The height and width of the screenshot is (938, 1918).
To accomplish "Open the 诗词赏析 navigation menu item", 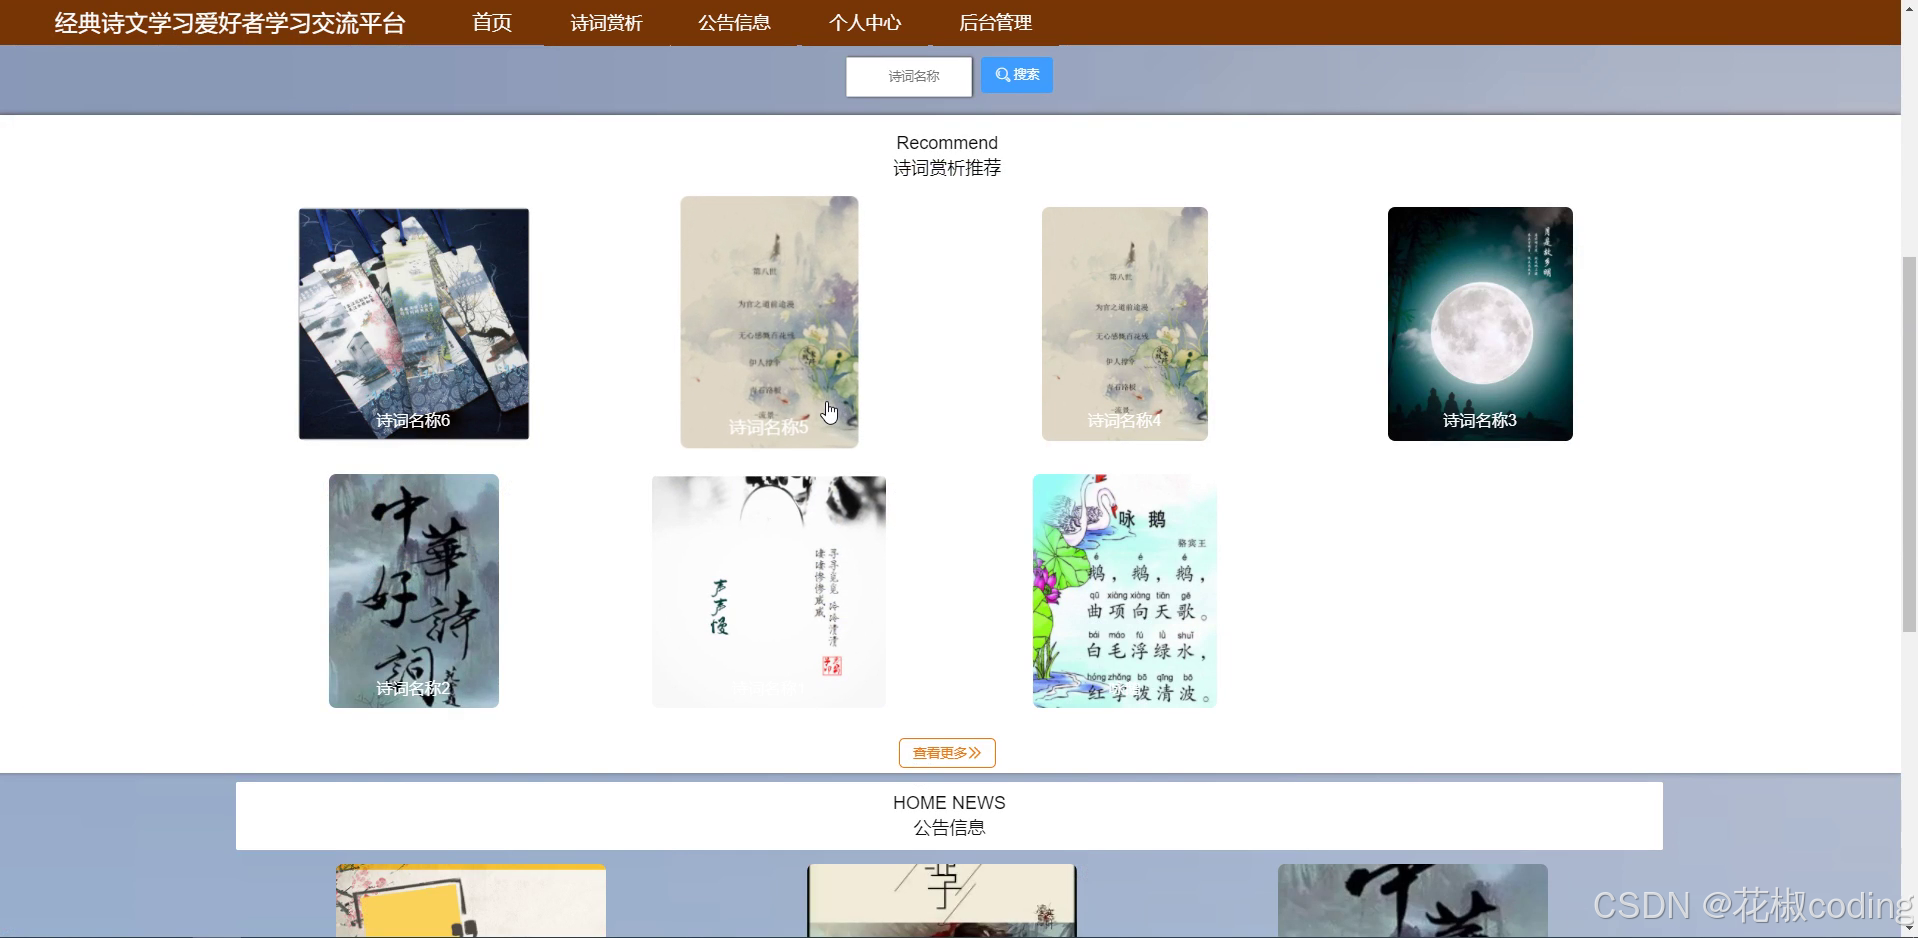I will [x=605, y=22].
